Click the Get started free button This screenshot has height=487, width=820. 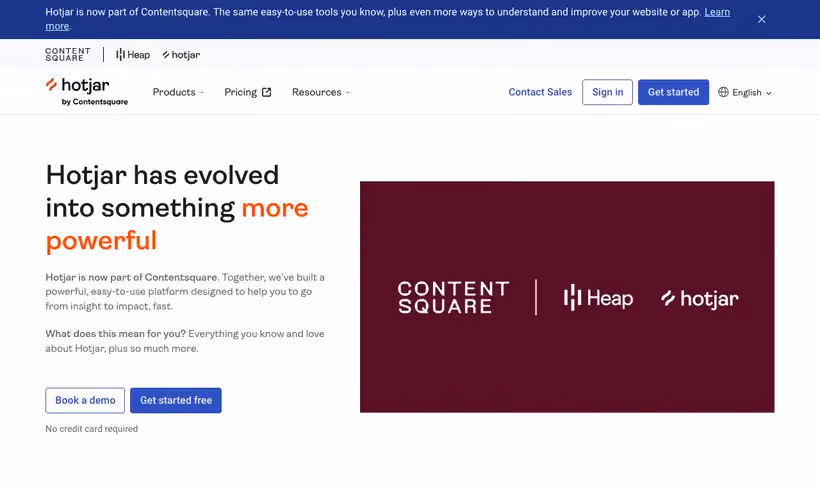tap(176, 400)
